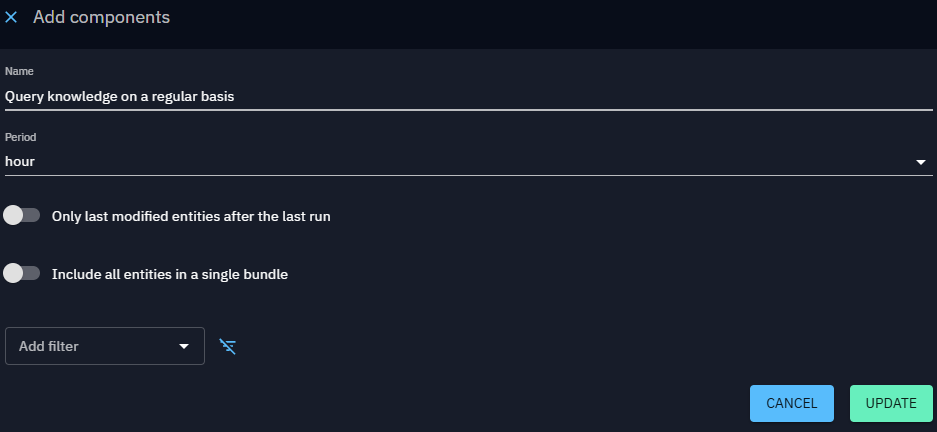This screenshot has width=937, height=432.
Task: Click the Period field label
Action: pyautogui.click(x=21, y=136)
